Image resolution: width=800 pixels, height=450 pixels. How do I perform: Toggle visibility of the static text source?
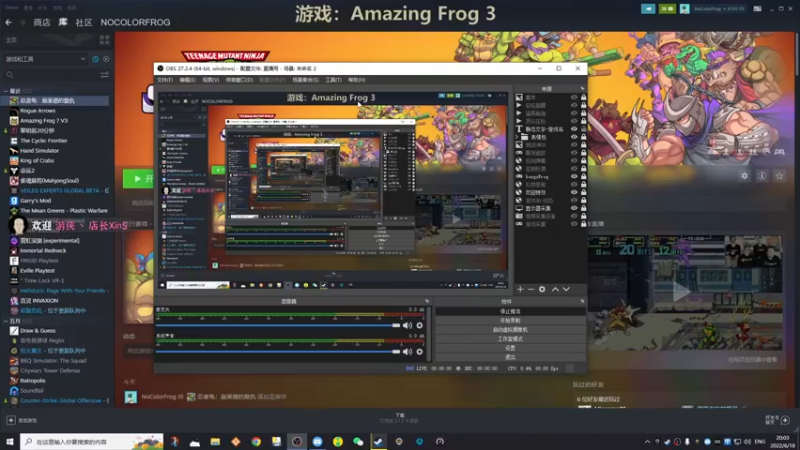pyautogui.click(x=574, y=129)
